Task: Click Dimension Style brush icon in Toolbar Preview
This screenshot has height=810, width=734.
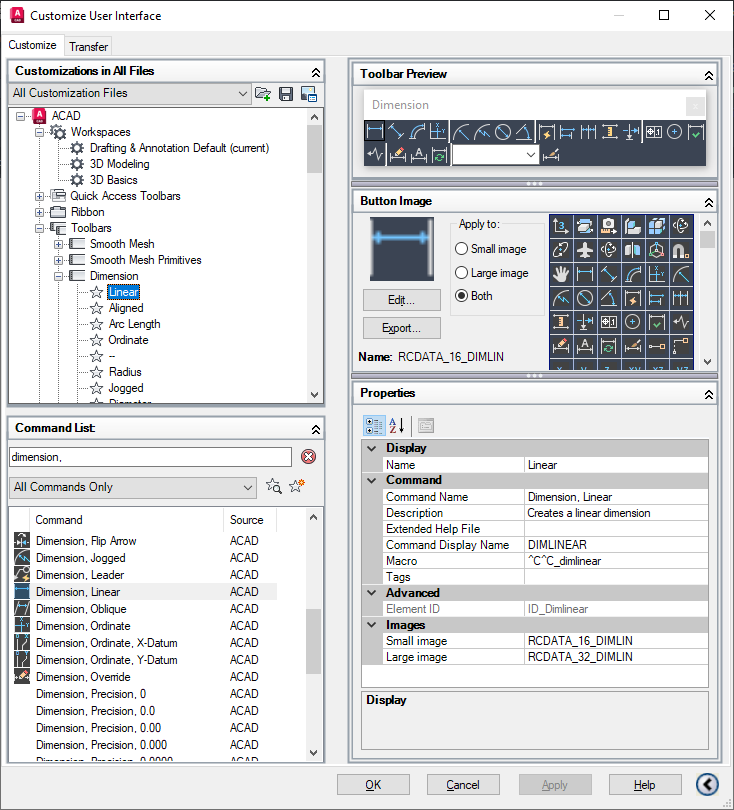Action: click(551, 155)
